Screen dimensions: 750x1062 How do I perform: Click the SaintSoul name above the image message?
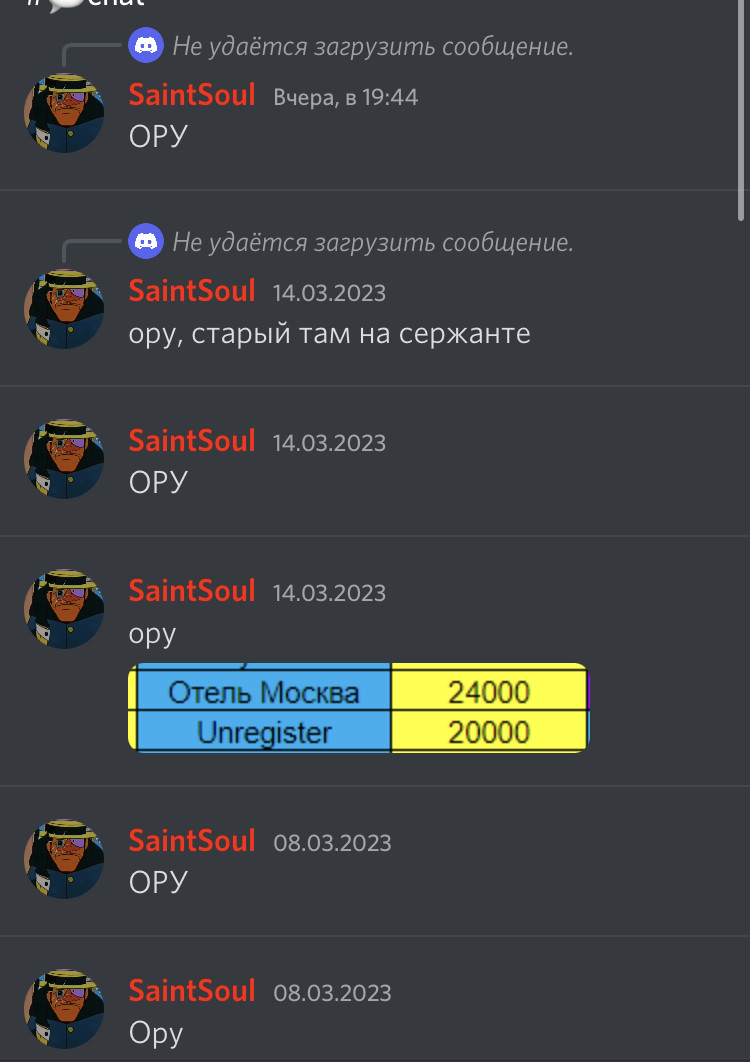192,591
